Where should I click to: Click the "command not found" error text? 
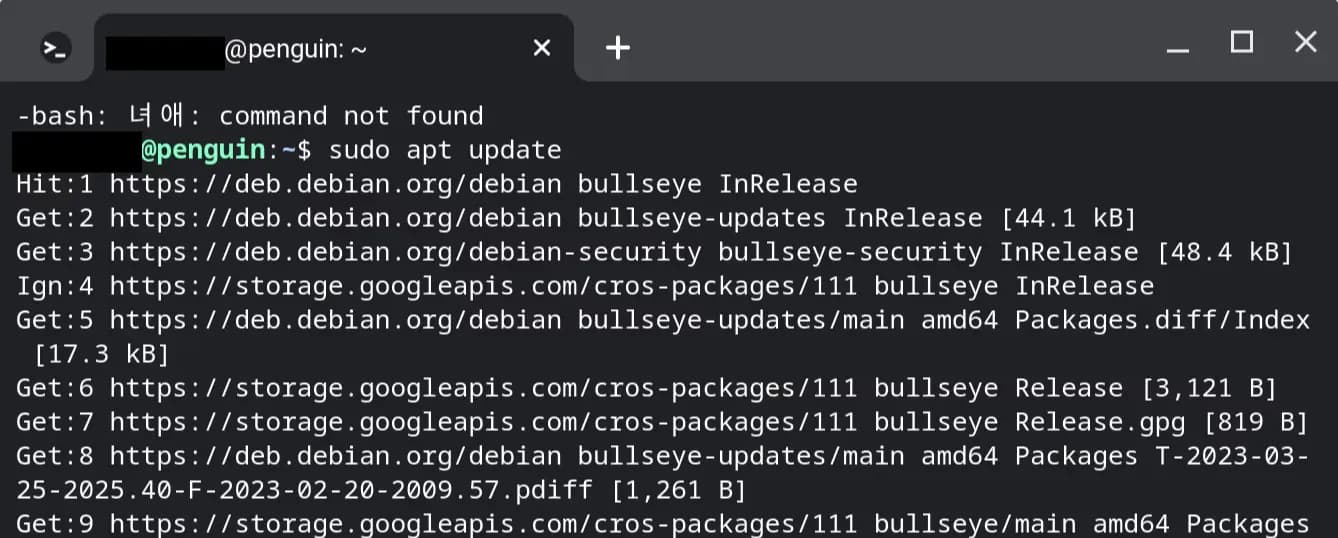(x=350, y=116)
